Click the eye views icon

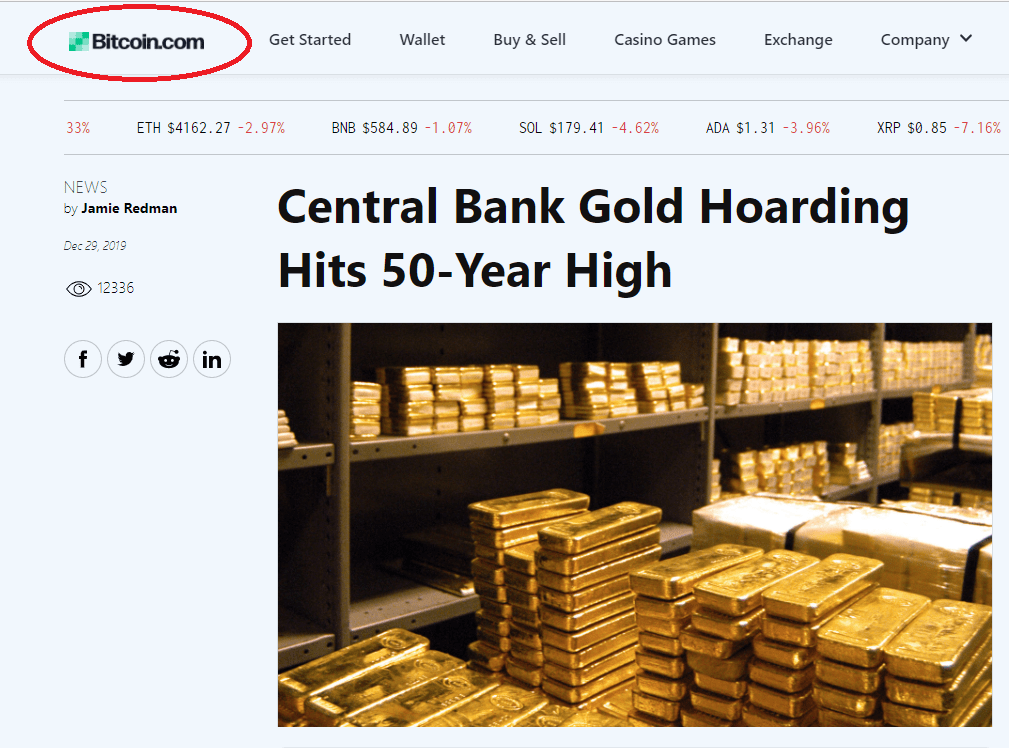click(78, 289)
